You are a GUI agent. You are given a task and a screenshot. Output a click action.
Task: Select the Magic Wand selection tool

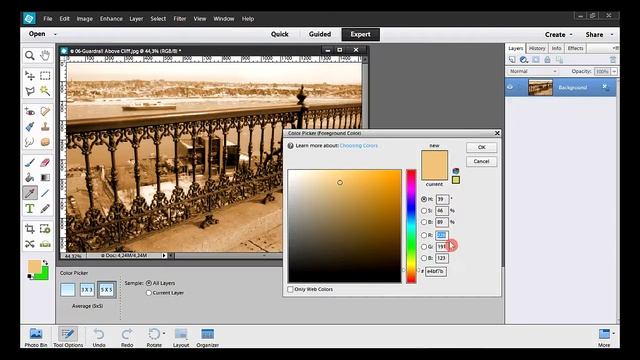tap(45, 91)
